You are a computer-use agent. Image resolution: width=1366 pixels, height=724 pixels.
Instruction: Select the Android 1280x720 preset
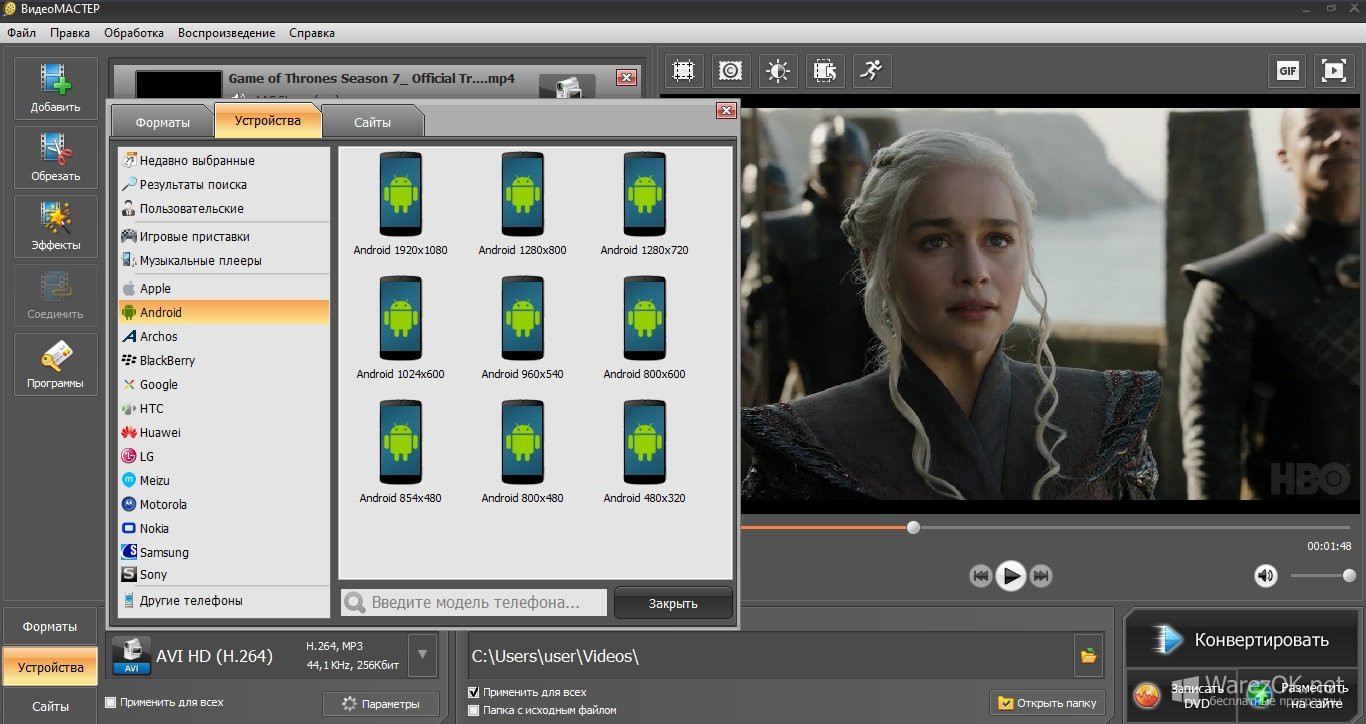point(644,203)
